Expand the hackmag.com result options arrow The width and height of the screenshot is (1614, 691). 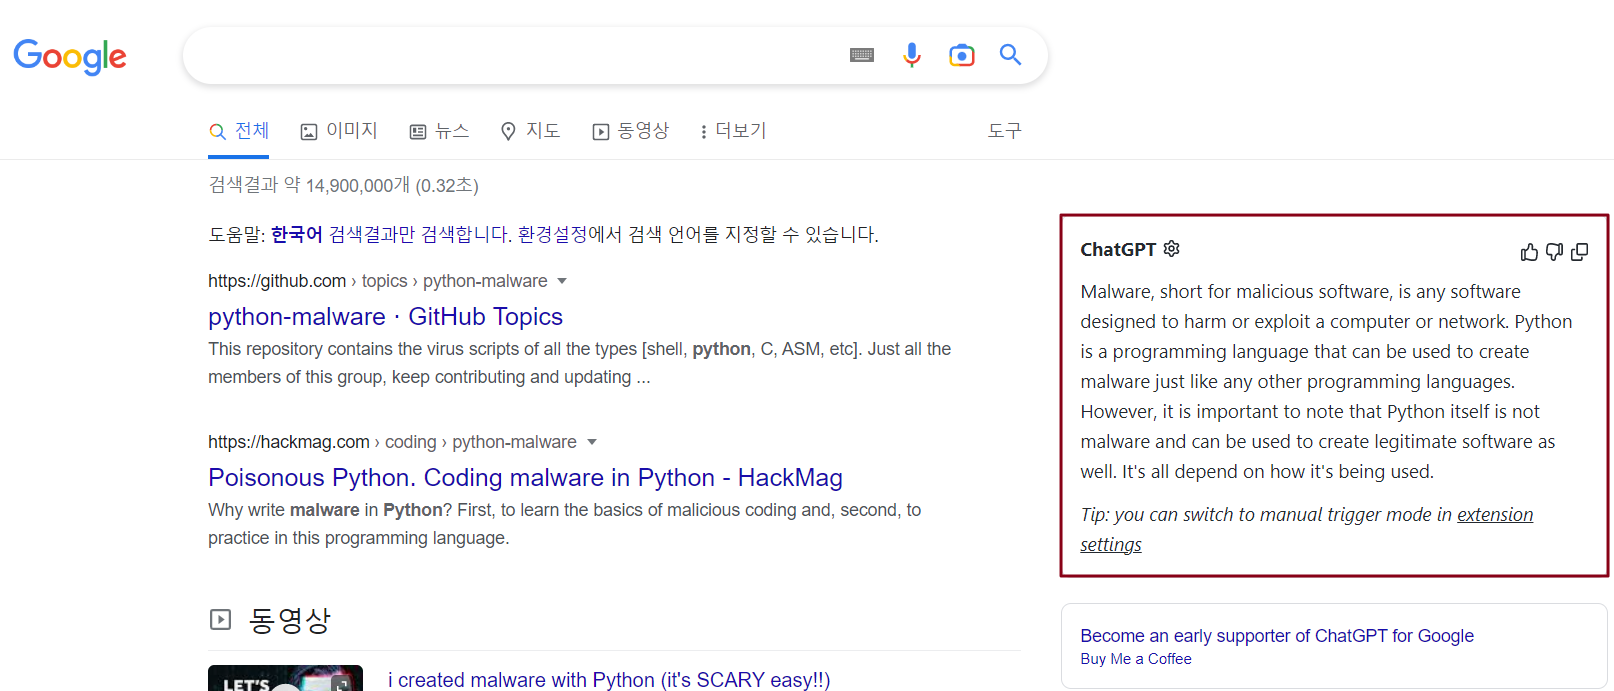pyautogui.click(x=592, y=442)
